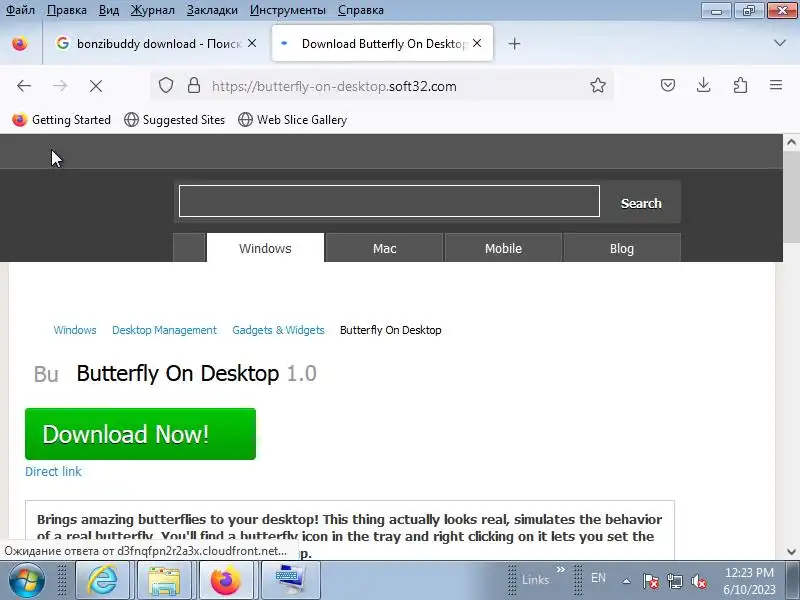The image size is (800, 600).
Task: Open the Extensions puzzle icon
Action: [x=740, y=85]
